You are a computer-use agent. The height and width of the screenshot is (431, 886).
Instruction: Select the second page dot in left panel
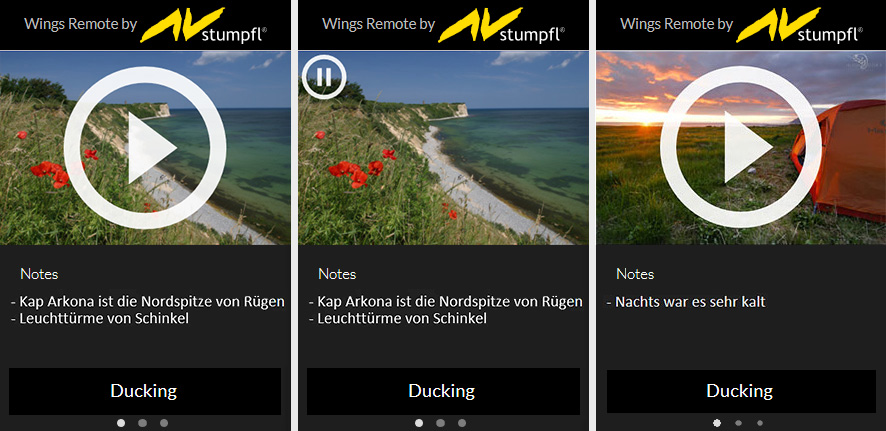(x=142, y=423)
